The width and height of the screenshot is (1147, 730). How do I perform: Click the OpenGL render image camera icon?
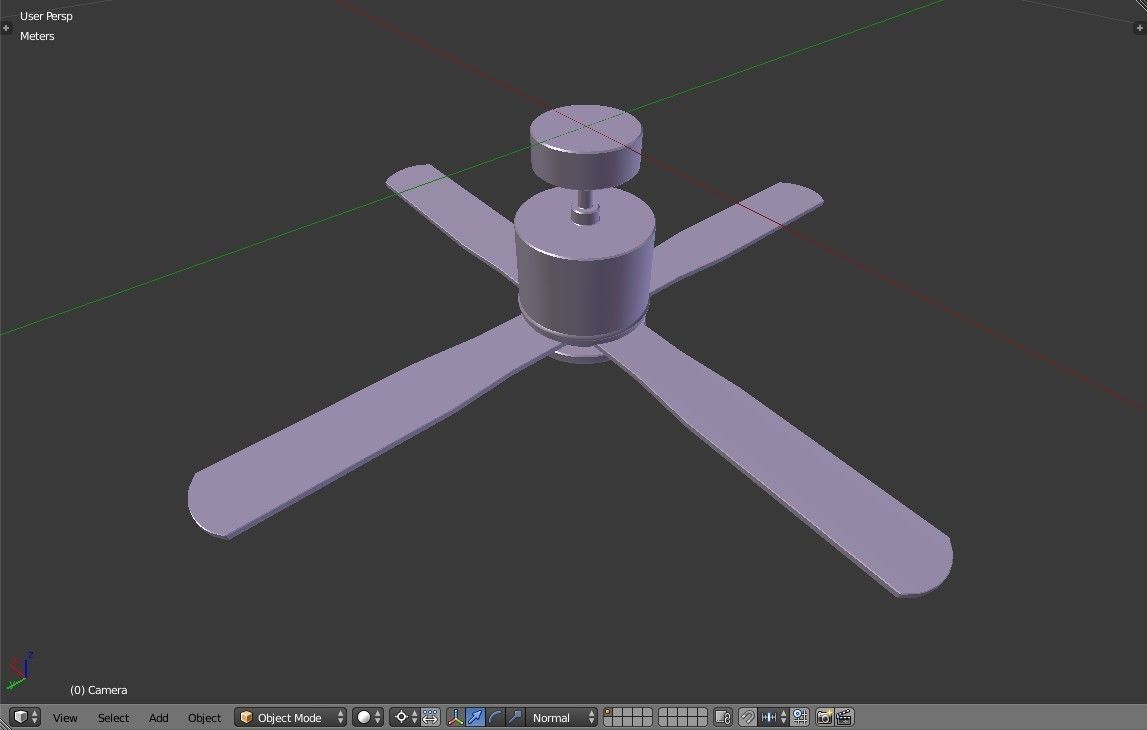(824, 717)
